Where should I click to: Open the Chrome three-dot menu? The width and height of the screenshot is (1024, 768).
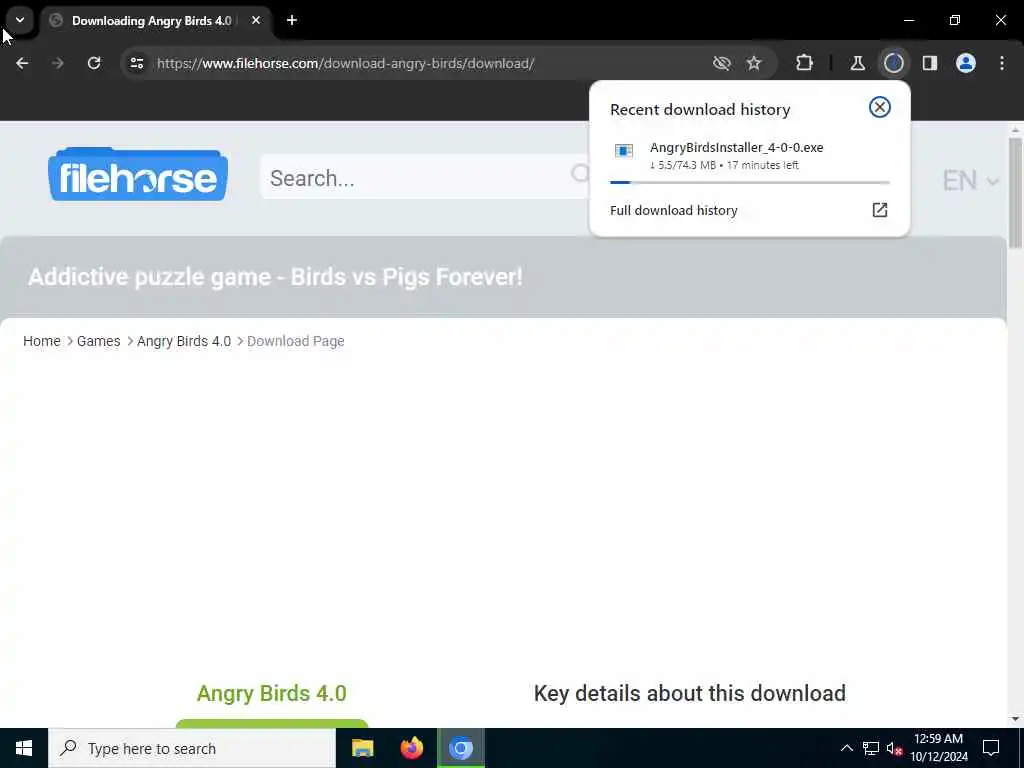[x=1002, y=63]
